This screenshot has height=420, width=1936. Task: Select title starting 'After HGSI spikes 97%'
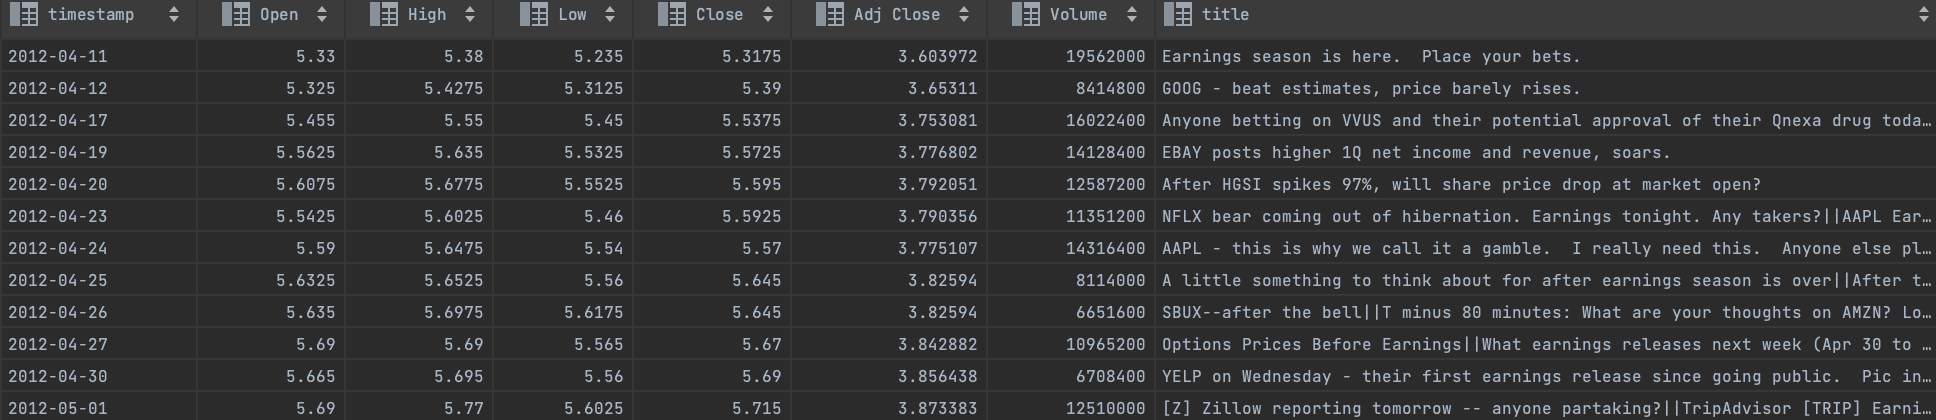1461,185
